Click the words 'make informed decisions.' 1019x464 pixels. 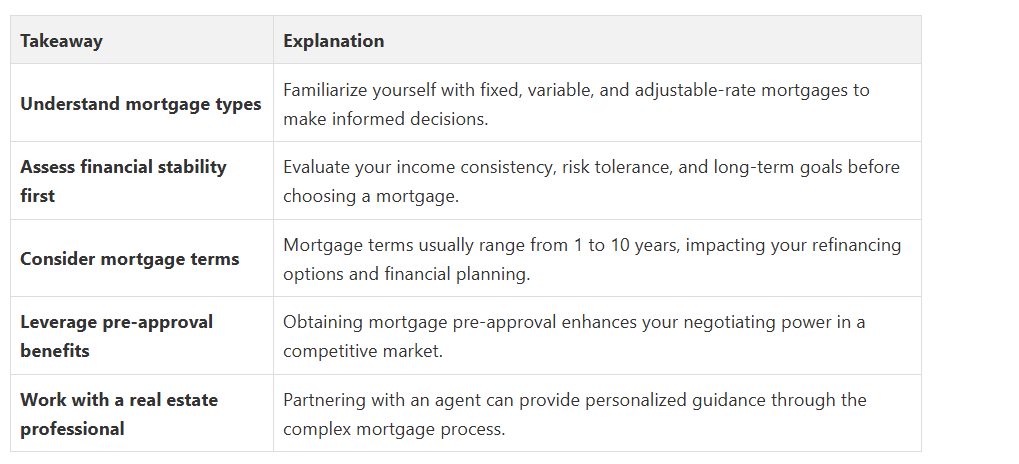[385, 119]
